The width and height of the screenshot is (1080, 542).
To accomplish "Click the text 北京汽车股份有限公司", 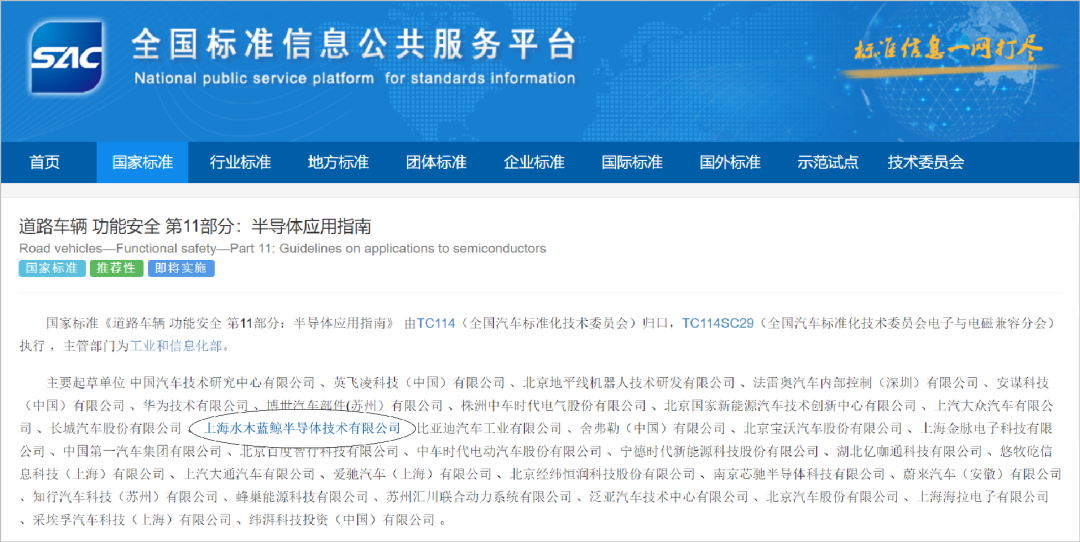I will pyautogui.click(x=832, y=497).
